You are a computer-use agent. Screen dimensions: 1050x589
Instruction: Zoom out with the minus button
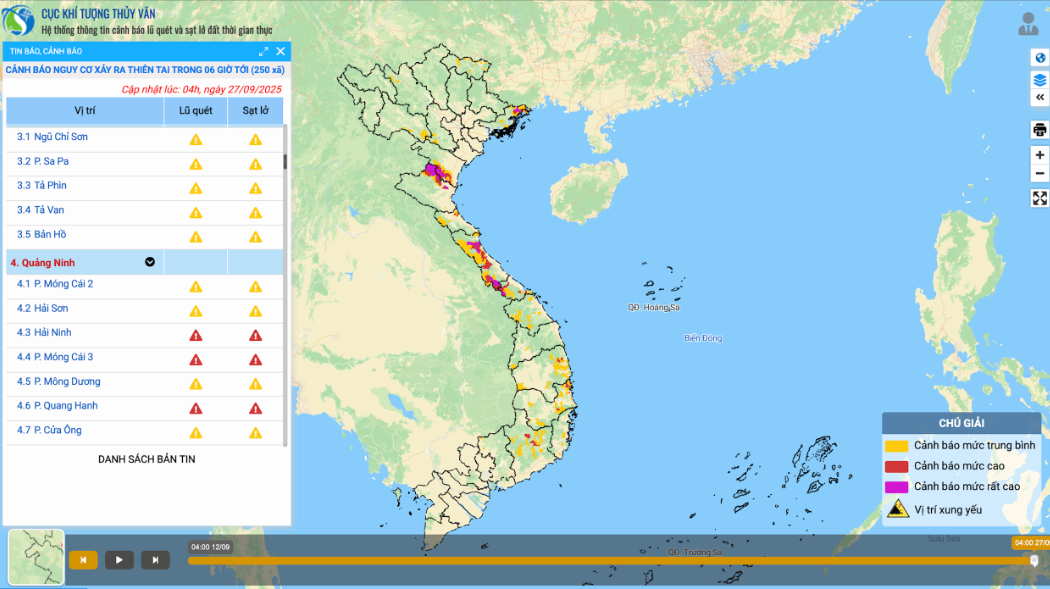(x=1039, y=173)
